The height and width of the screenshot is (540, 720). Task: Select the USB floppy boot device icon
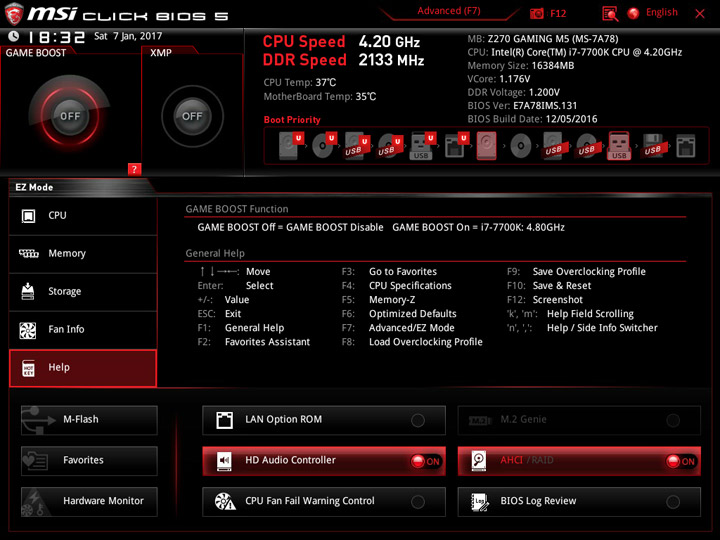tap(653, 146)
